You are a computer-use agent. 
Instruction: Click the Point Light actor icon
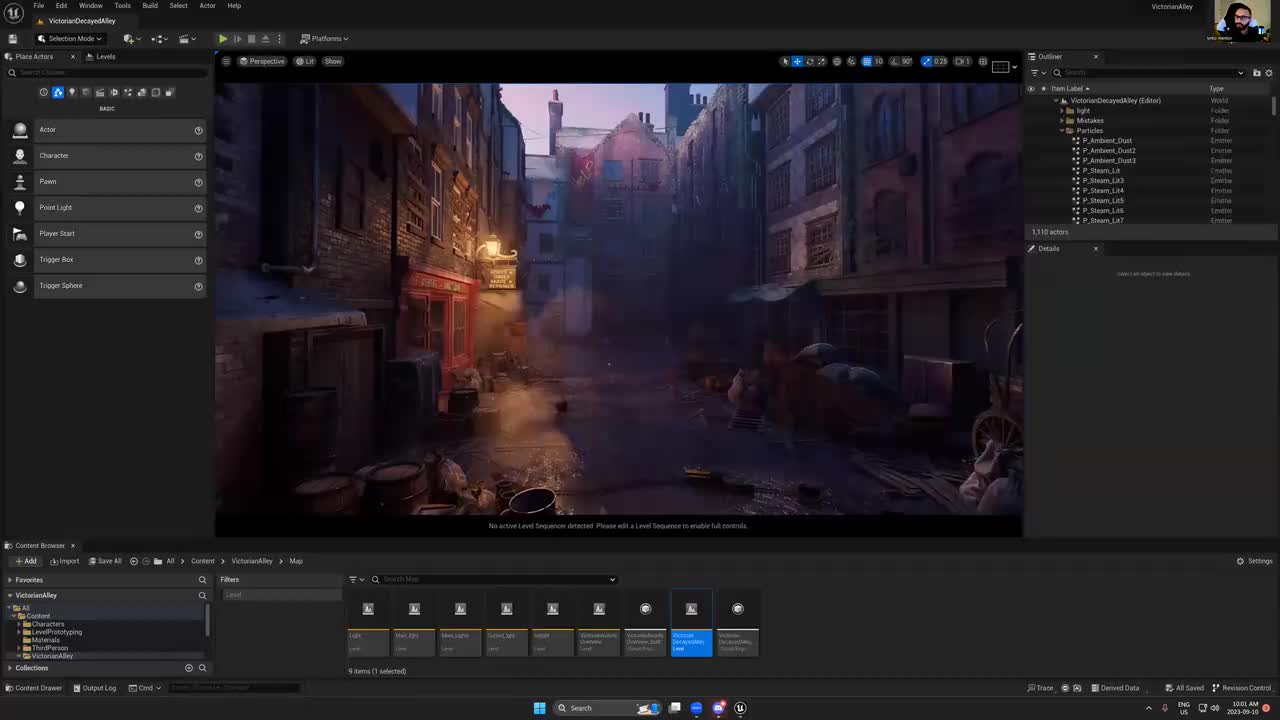coord(19,208)
